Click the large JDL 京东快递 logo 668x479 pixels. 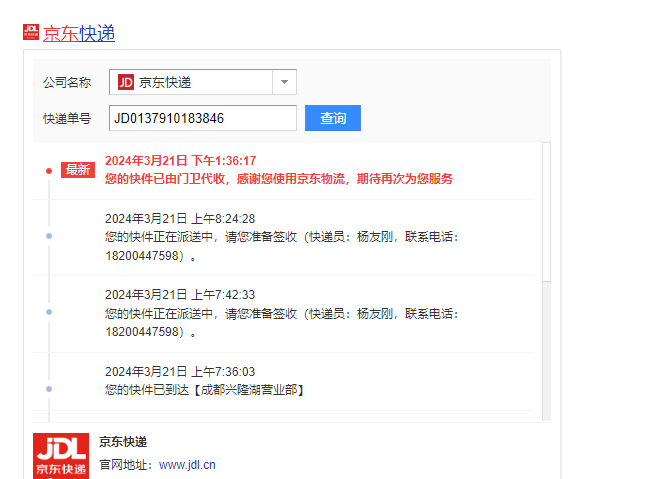pos(61,456)
